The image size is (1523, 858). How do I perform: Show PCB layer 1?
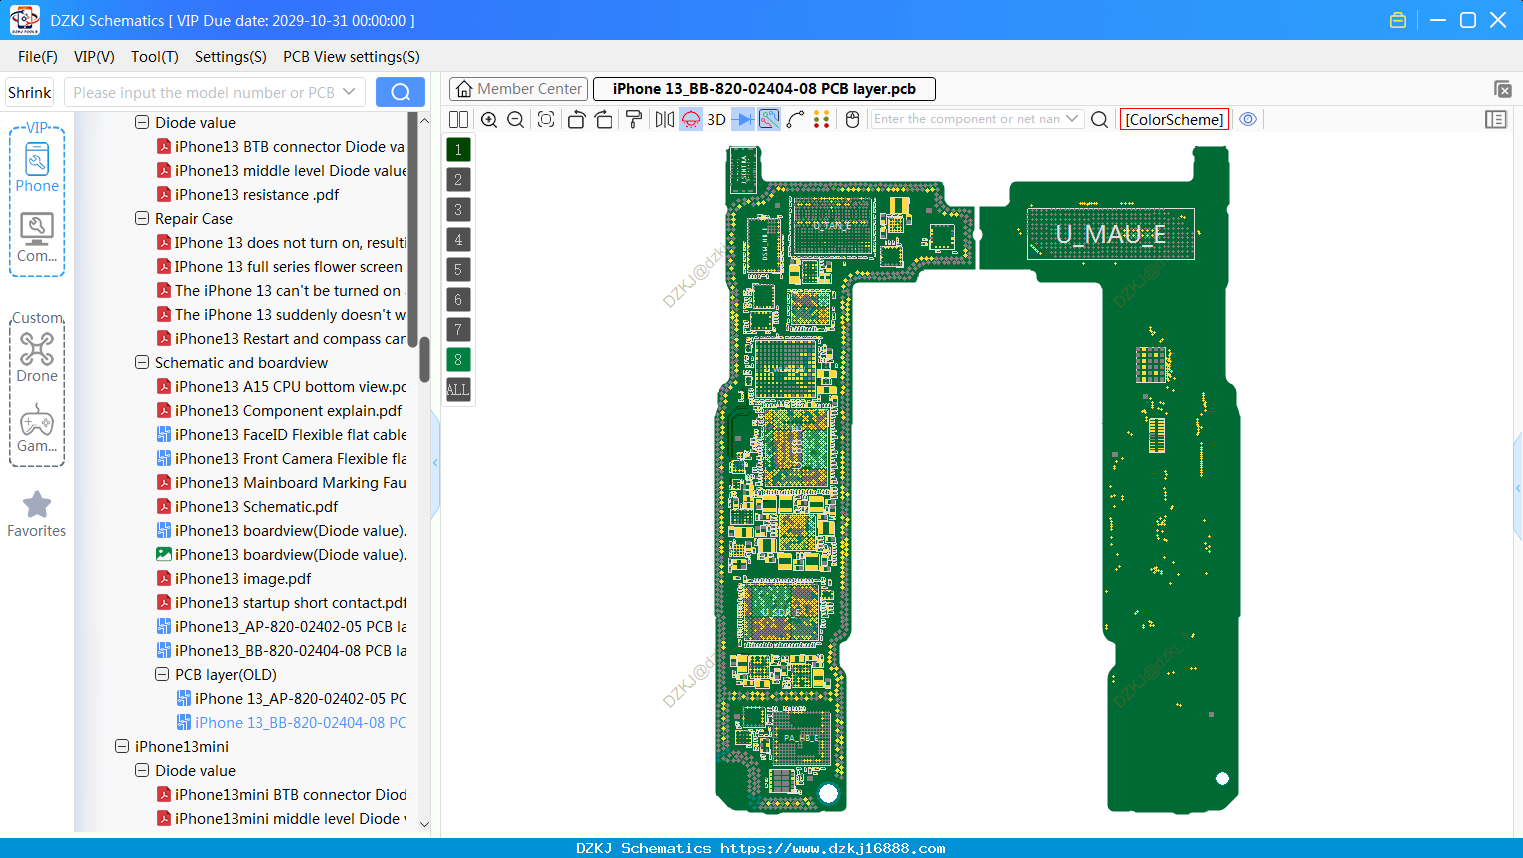click(x=458, y=150)
